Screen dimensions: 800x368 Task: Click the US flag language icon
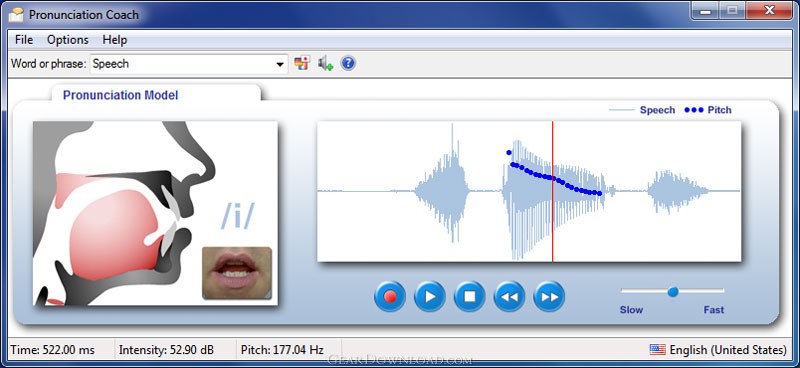(658, 350)
